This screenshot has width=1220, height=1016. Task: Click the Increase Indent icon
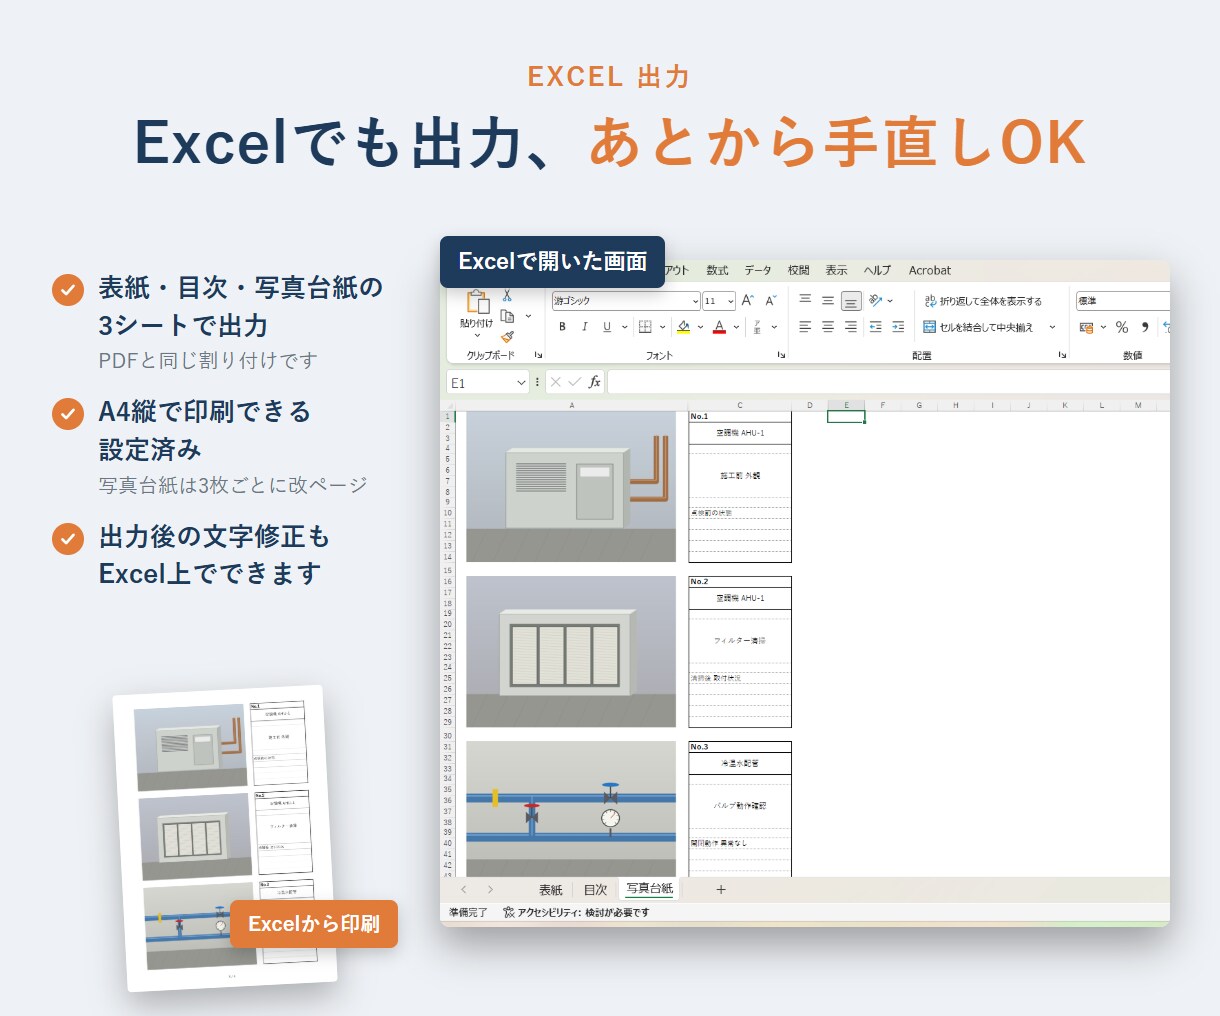click(898, 327)
